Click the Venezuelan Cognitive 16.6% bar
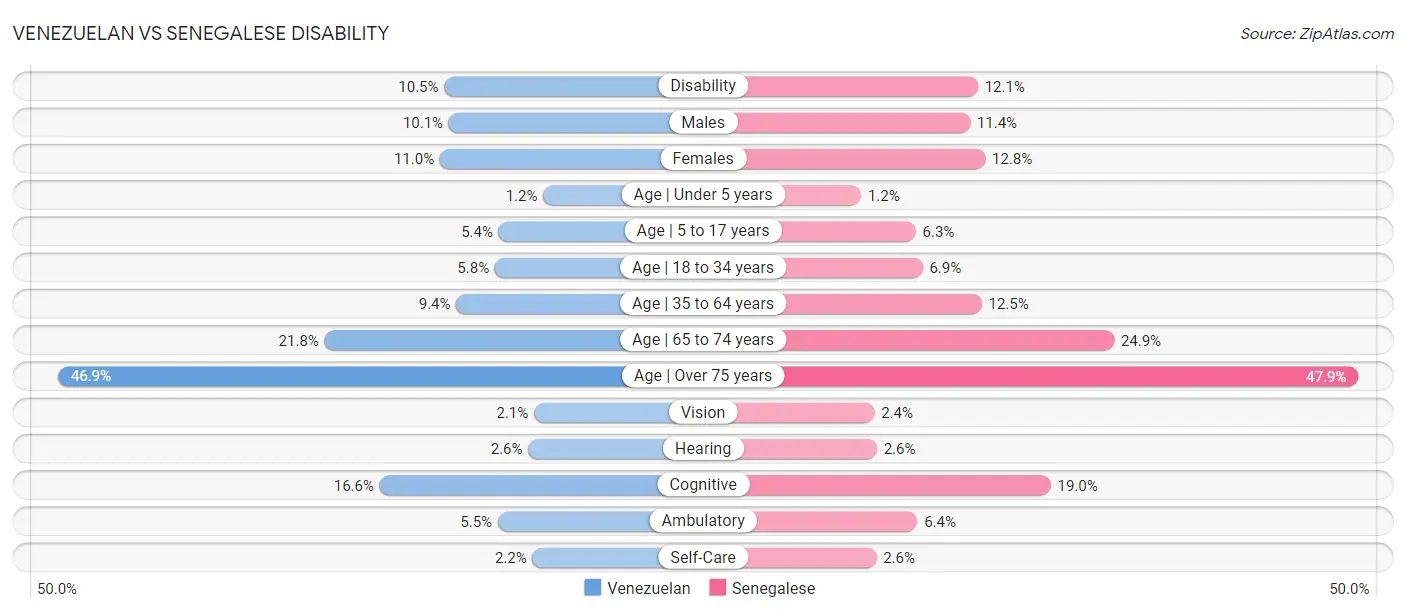 coord(518,485)
